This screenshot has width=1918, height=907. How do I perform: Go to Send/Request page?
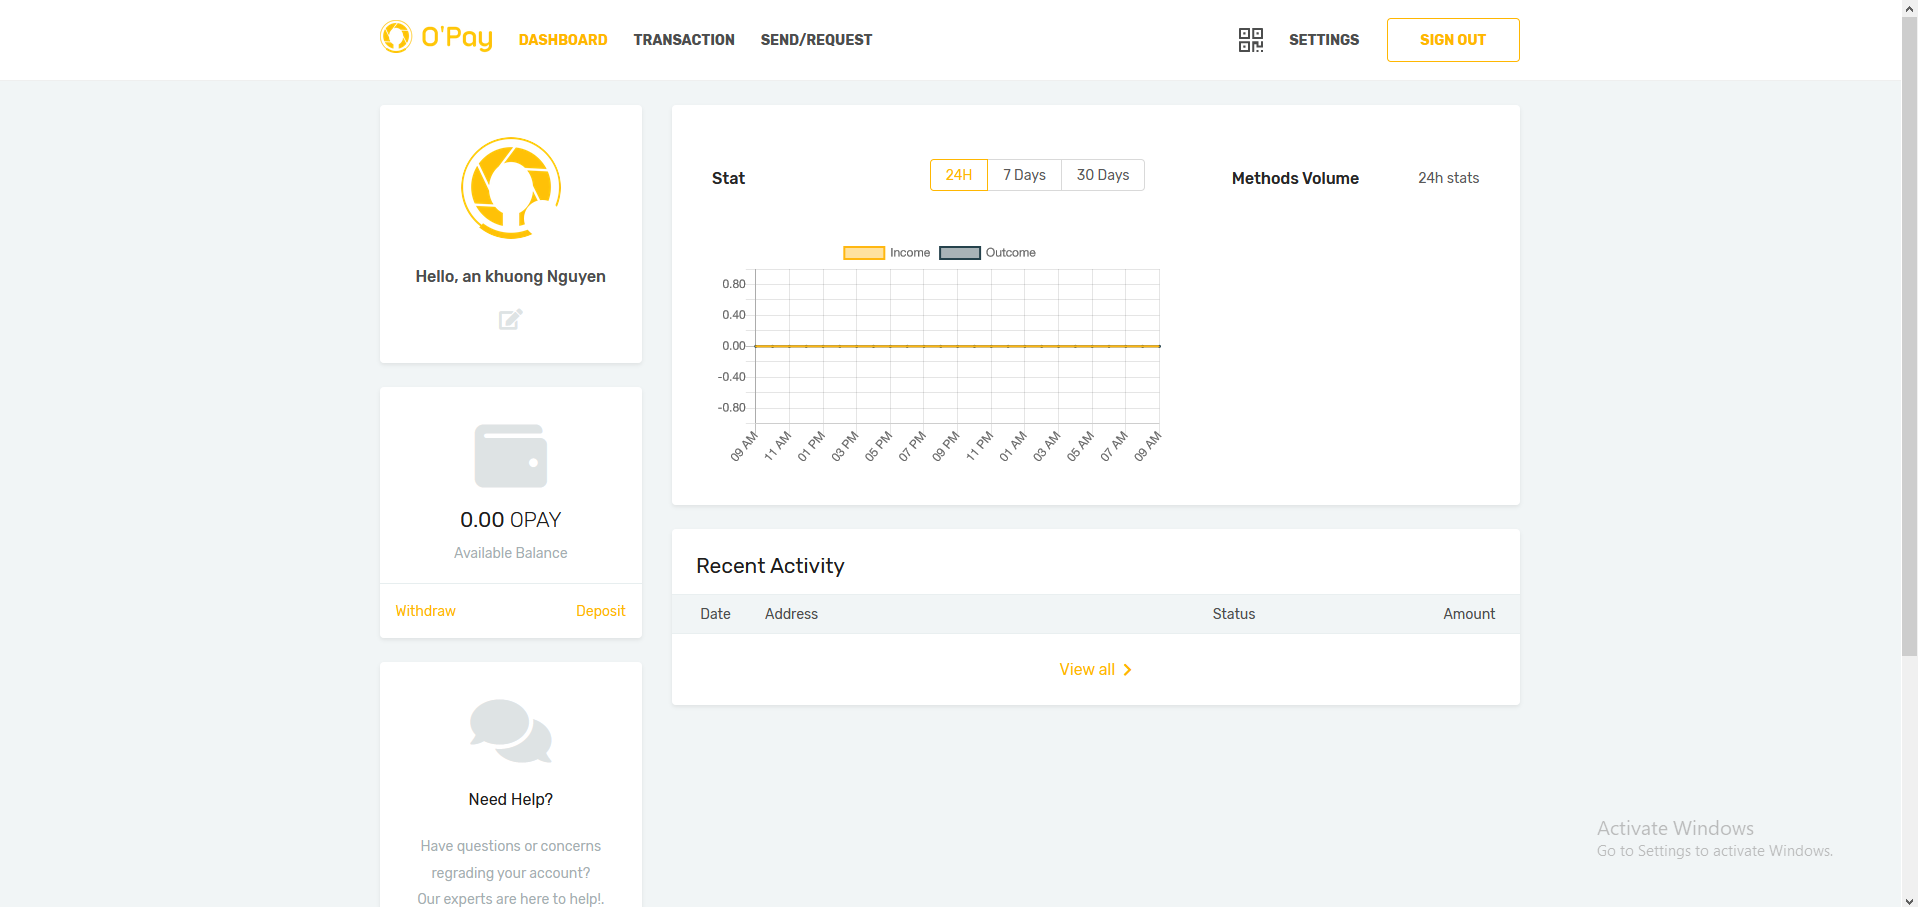click(816, 40)
